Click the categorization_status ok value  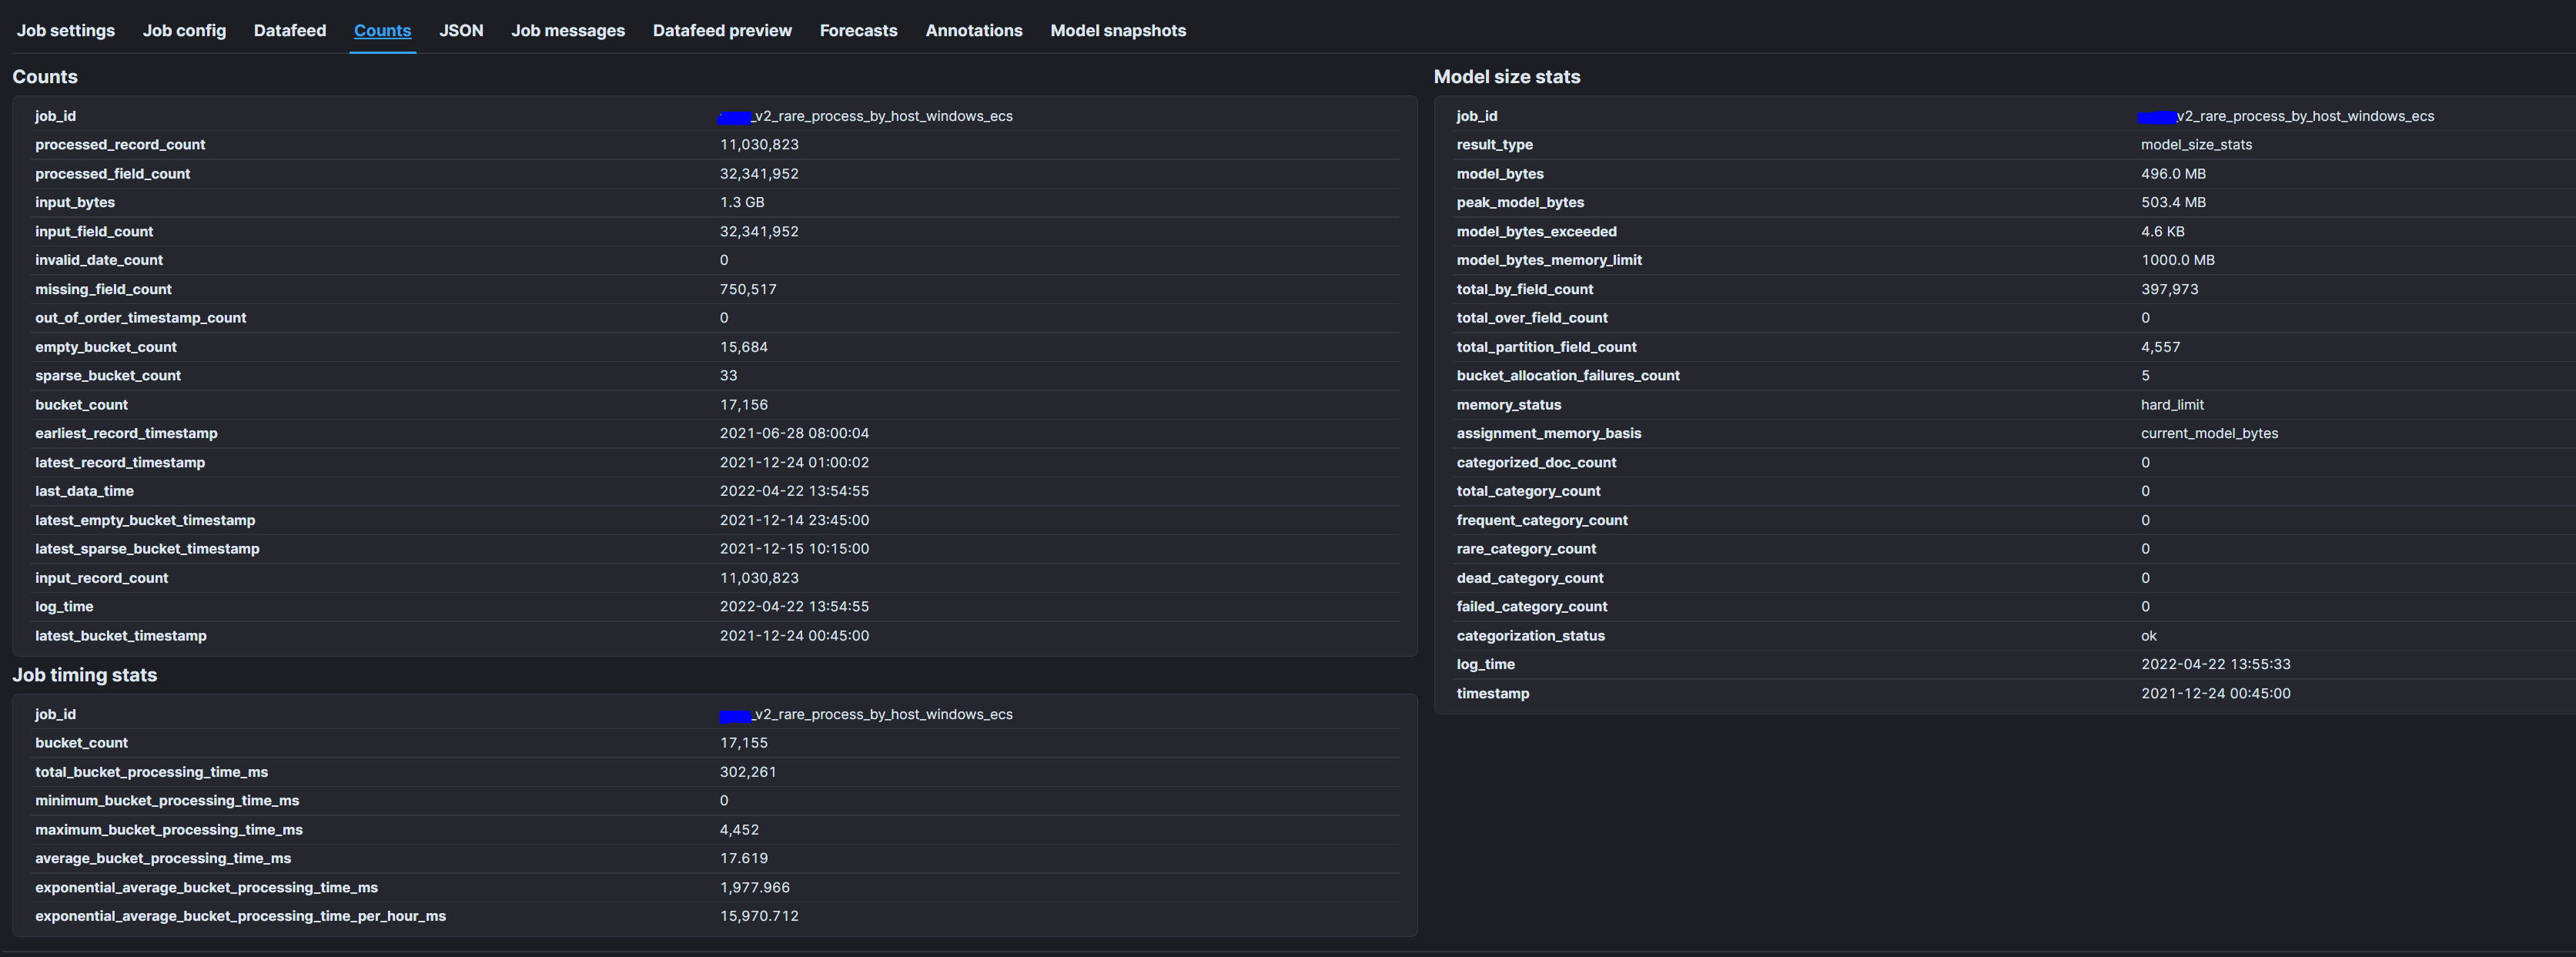pos(2148,636)
